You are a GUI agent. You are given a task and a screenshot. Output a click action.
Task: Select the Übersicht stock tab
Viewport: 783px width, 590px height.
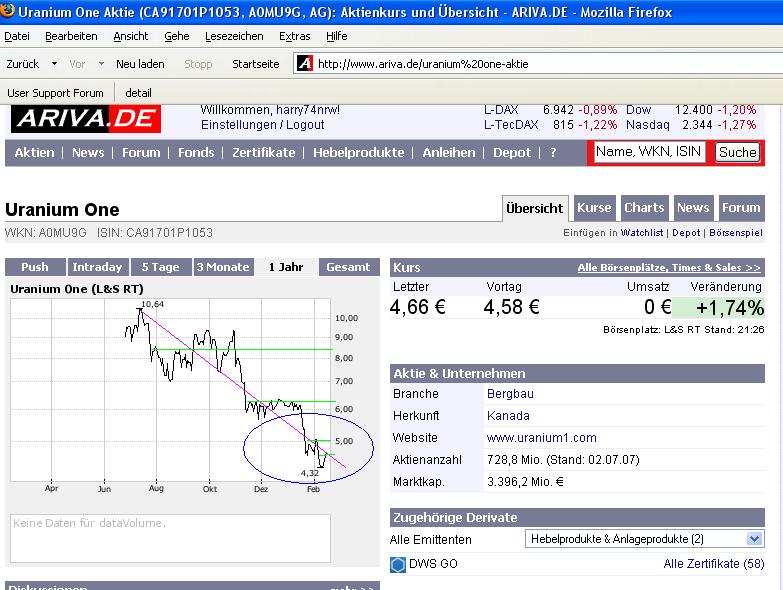point(535,208)
